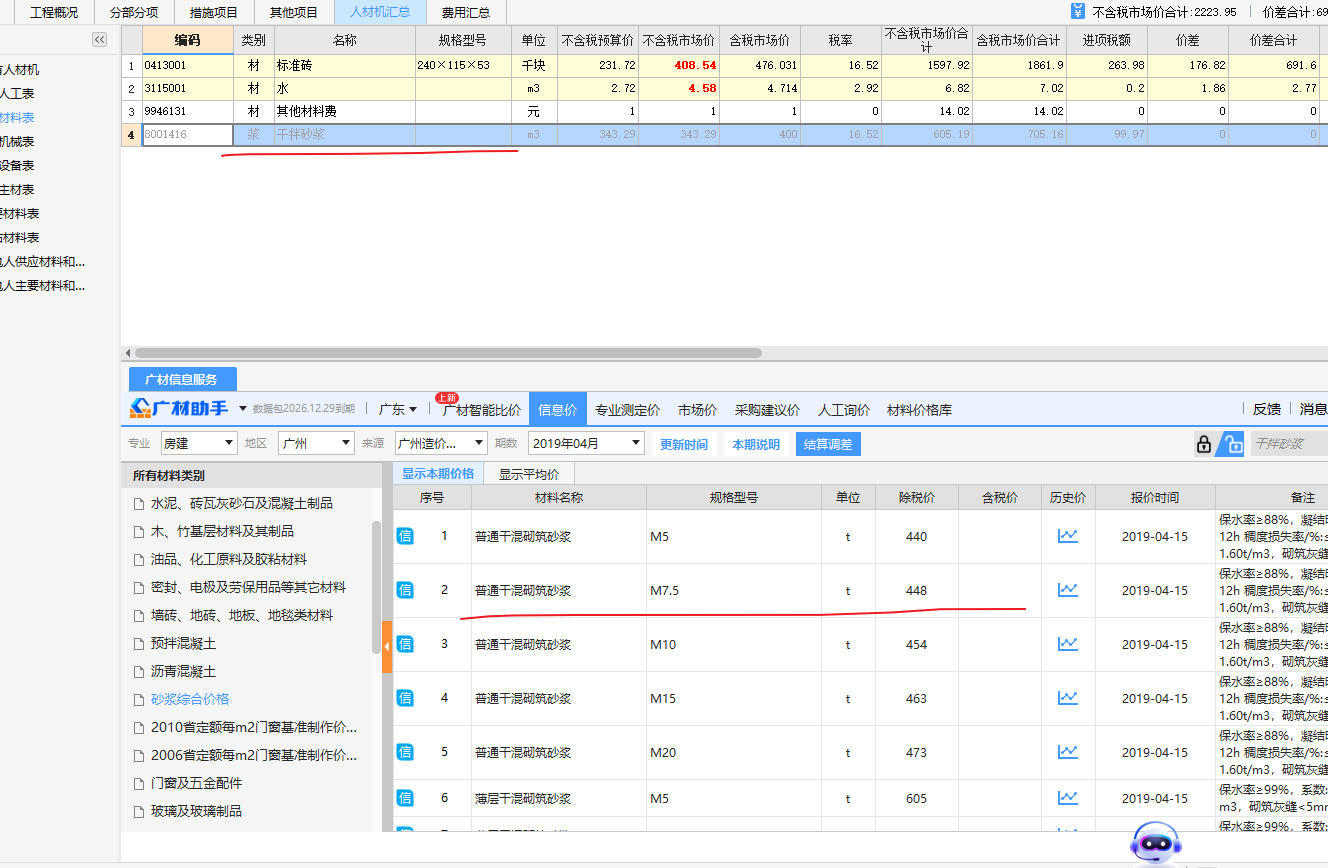Click the 本期说明 button
The image size is (1328, 868).
(756, 444)
